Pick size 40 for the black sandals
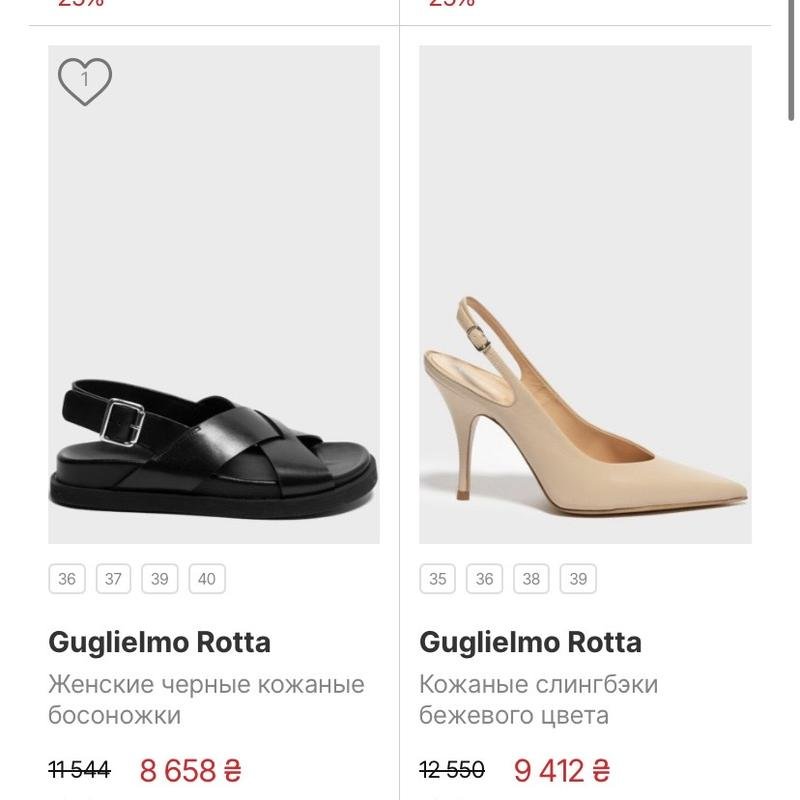800x800 pixels. tap(207, 579)
